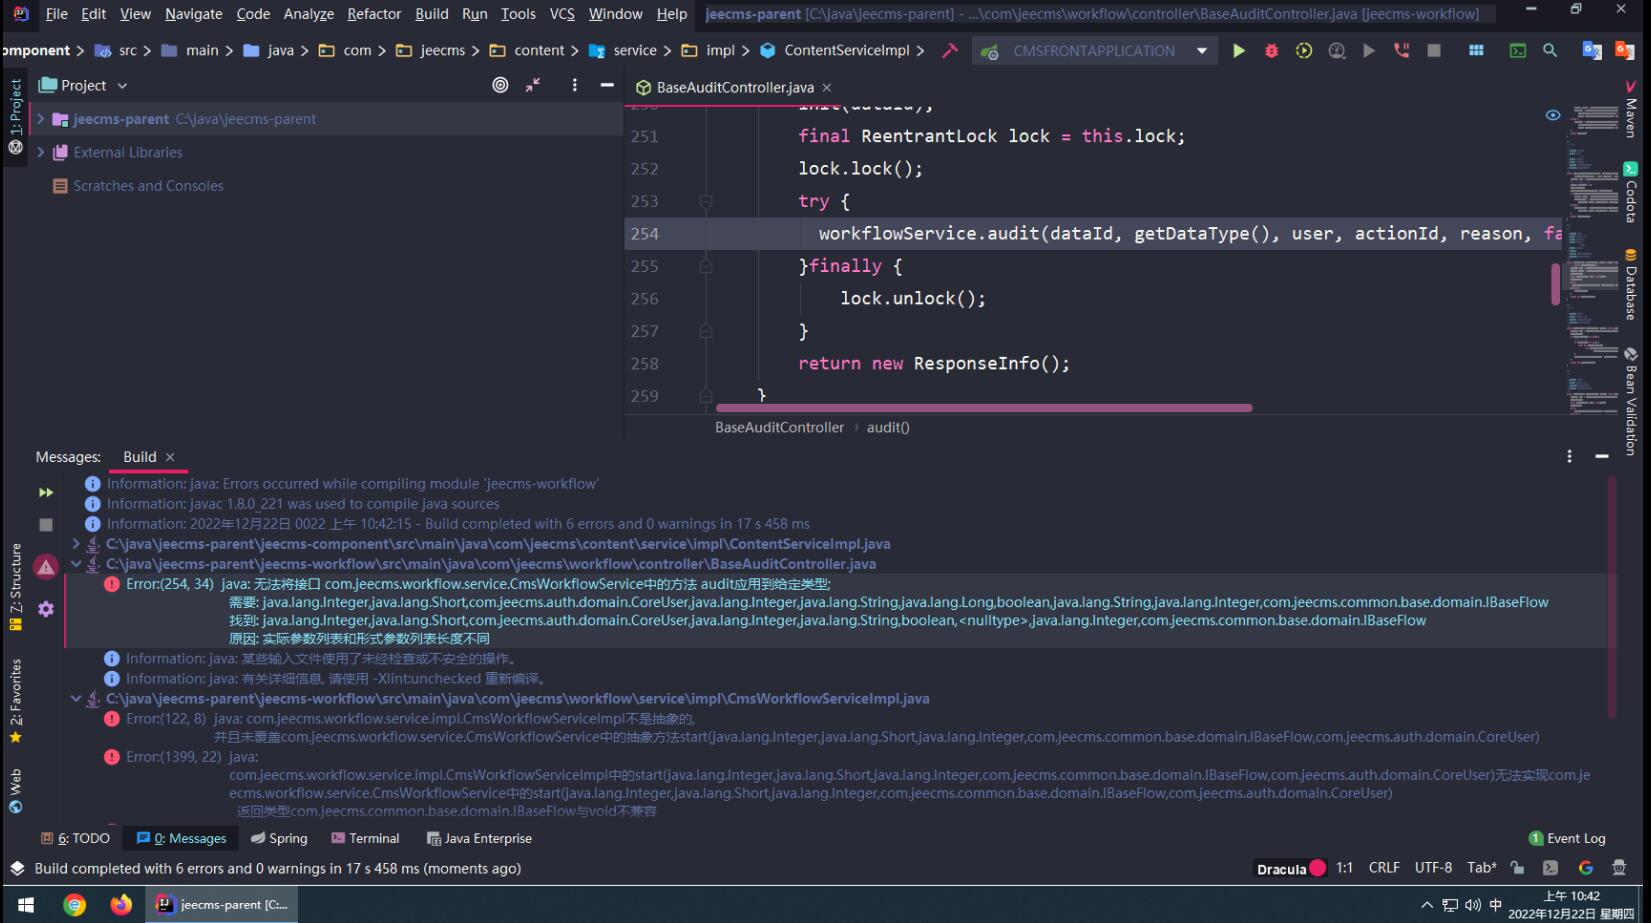1651x923 pixels.
Task: Toggle the file read-only lock icon
Action: tap(1517, 868)
